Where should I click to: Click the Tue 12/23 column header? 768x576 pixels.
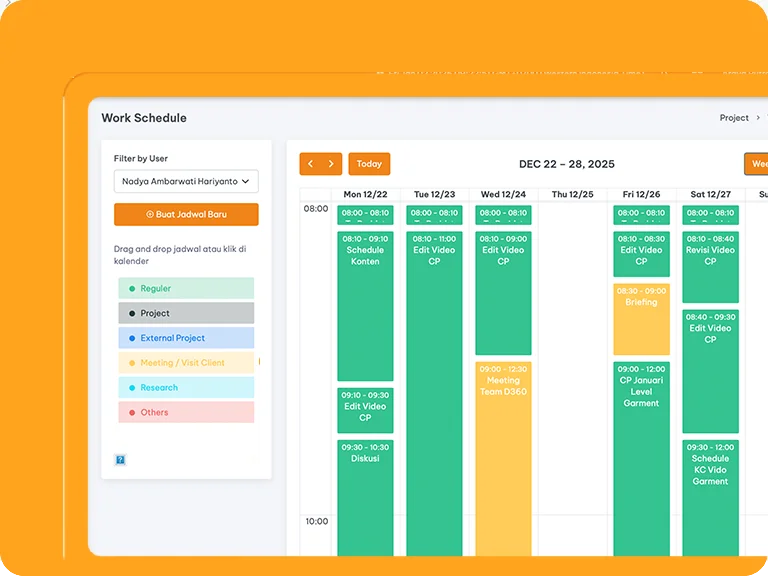pyautogui.click(x=434, y=194)
